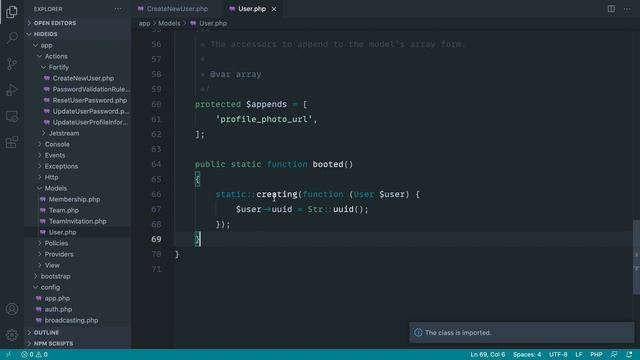Click the remote window indicator in status bar
The width and height of the screenshot is (640, 360).
coord(9,354)
